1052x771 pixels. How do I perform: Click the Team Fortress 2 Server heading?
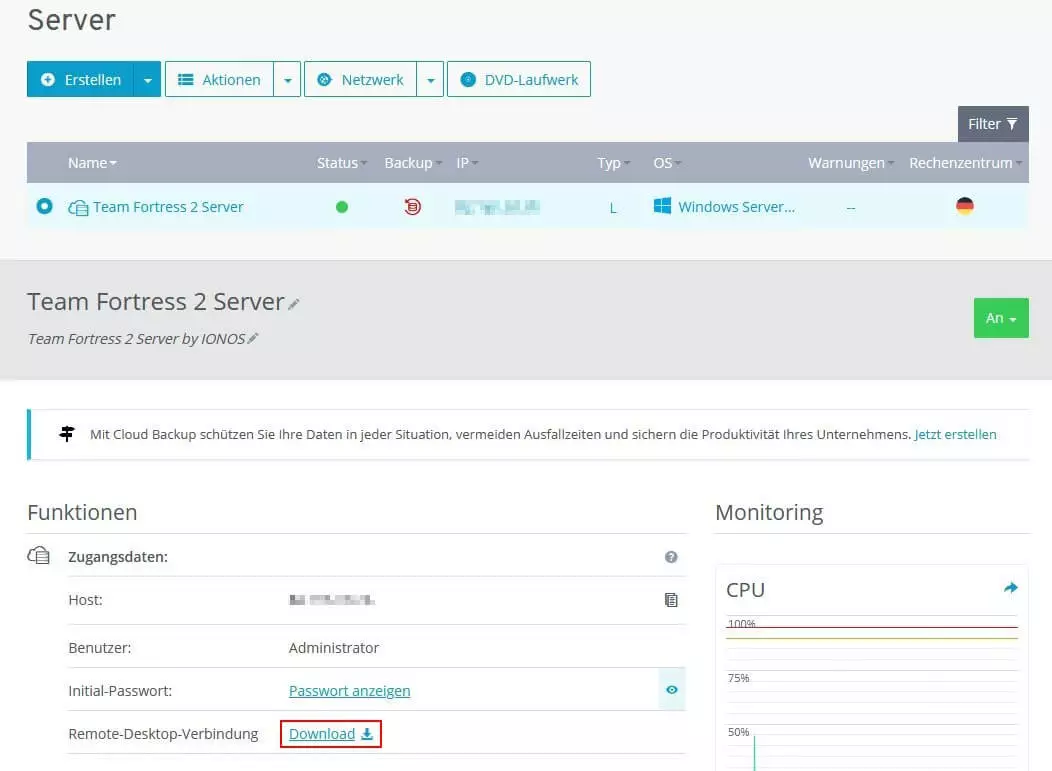coord(156,302)
